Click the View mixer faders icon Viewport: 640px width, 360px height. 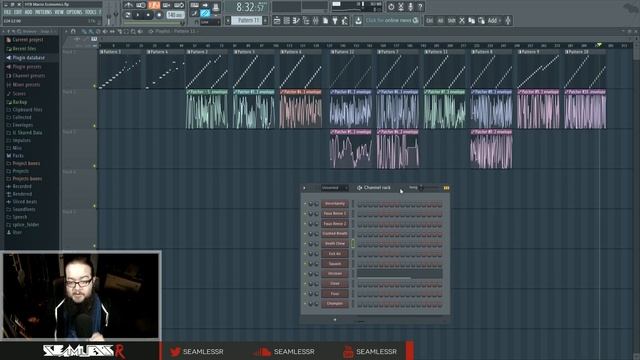click(316, 20)
